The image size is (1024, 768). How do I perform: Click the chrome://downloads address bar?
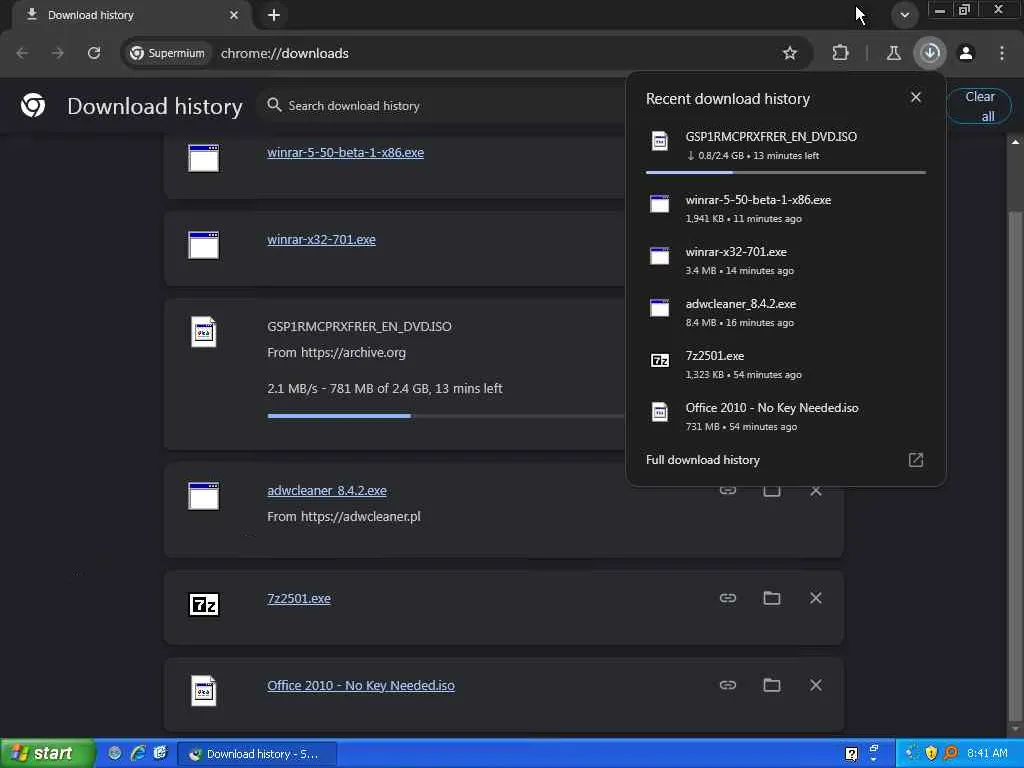(284, 53)
